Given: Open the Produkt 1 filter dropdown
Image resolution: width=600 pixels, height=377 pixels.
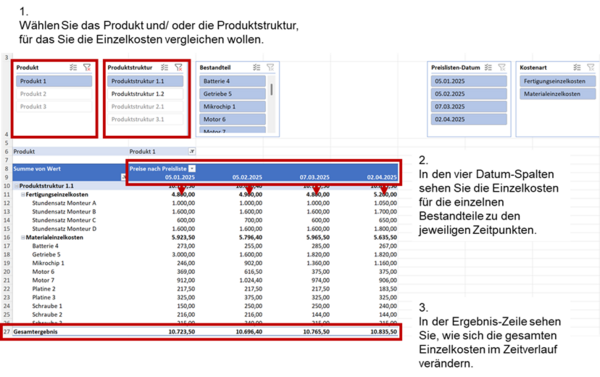Looking at the screenshot, I should coord(192,152).
